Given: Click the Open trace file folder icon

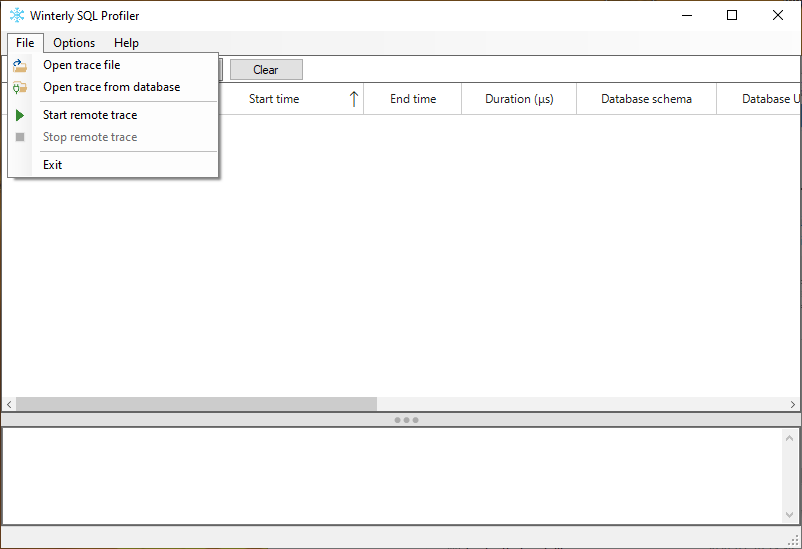Looking at the screenshot, I should (20, 65).
